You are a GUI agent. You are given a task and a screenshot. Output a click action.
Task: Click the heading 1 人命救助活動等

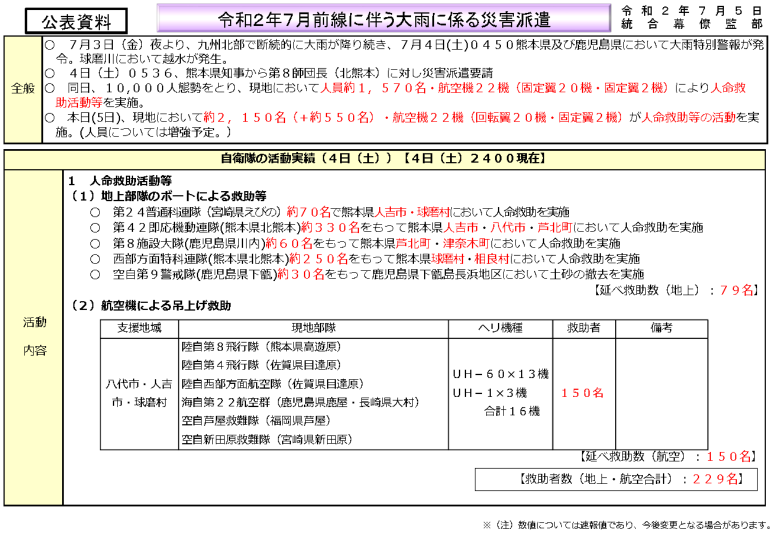(120, 181)
